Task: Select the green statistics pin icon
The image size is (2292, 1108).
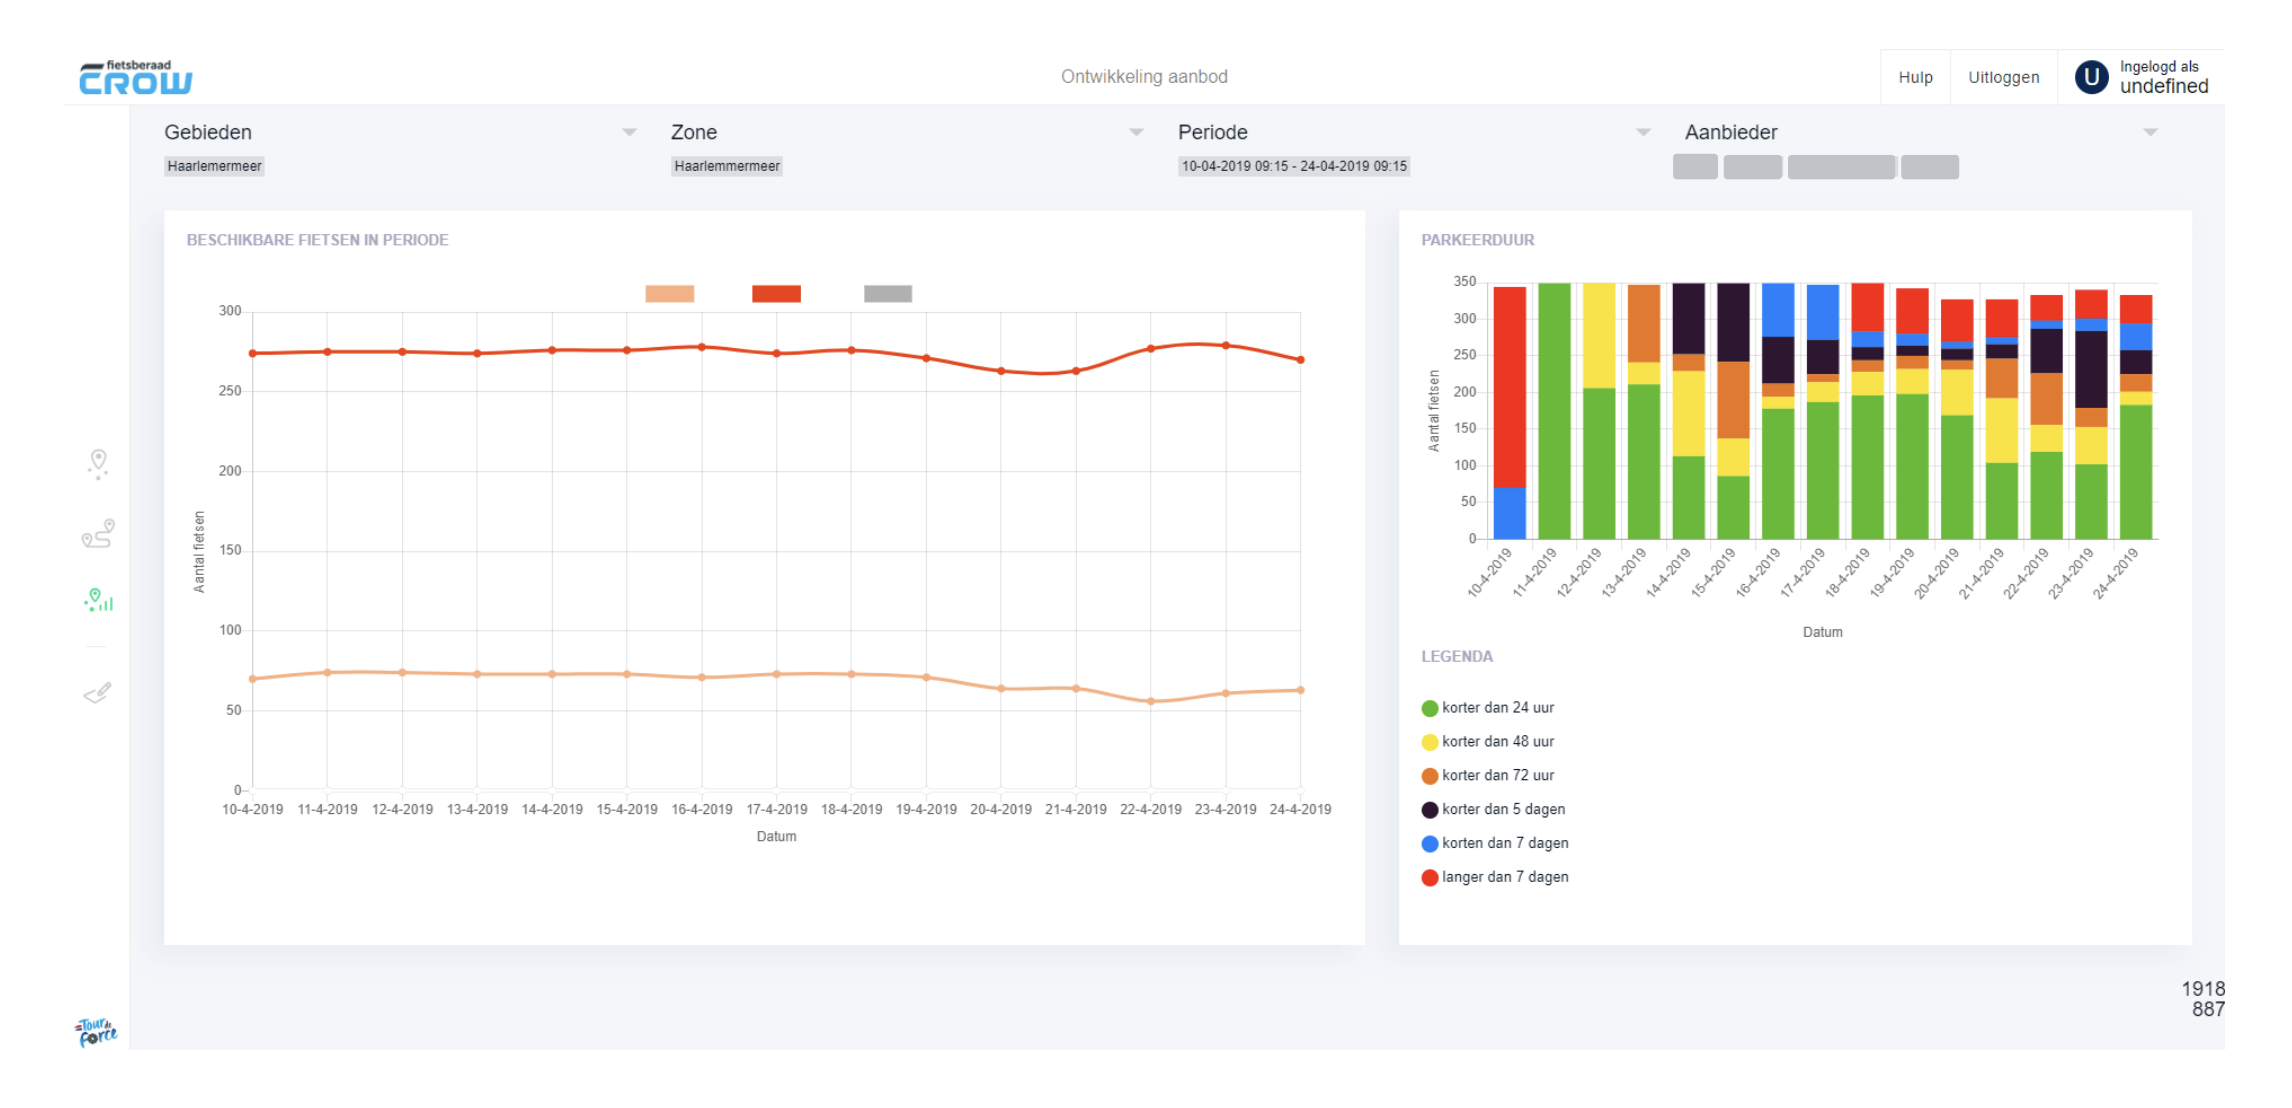Action: pyautogui.click(x=98, y=599)
